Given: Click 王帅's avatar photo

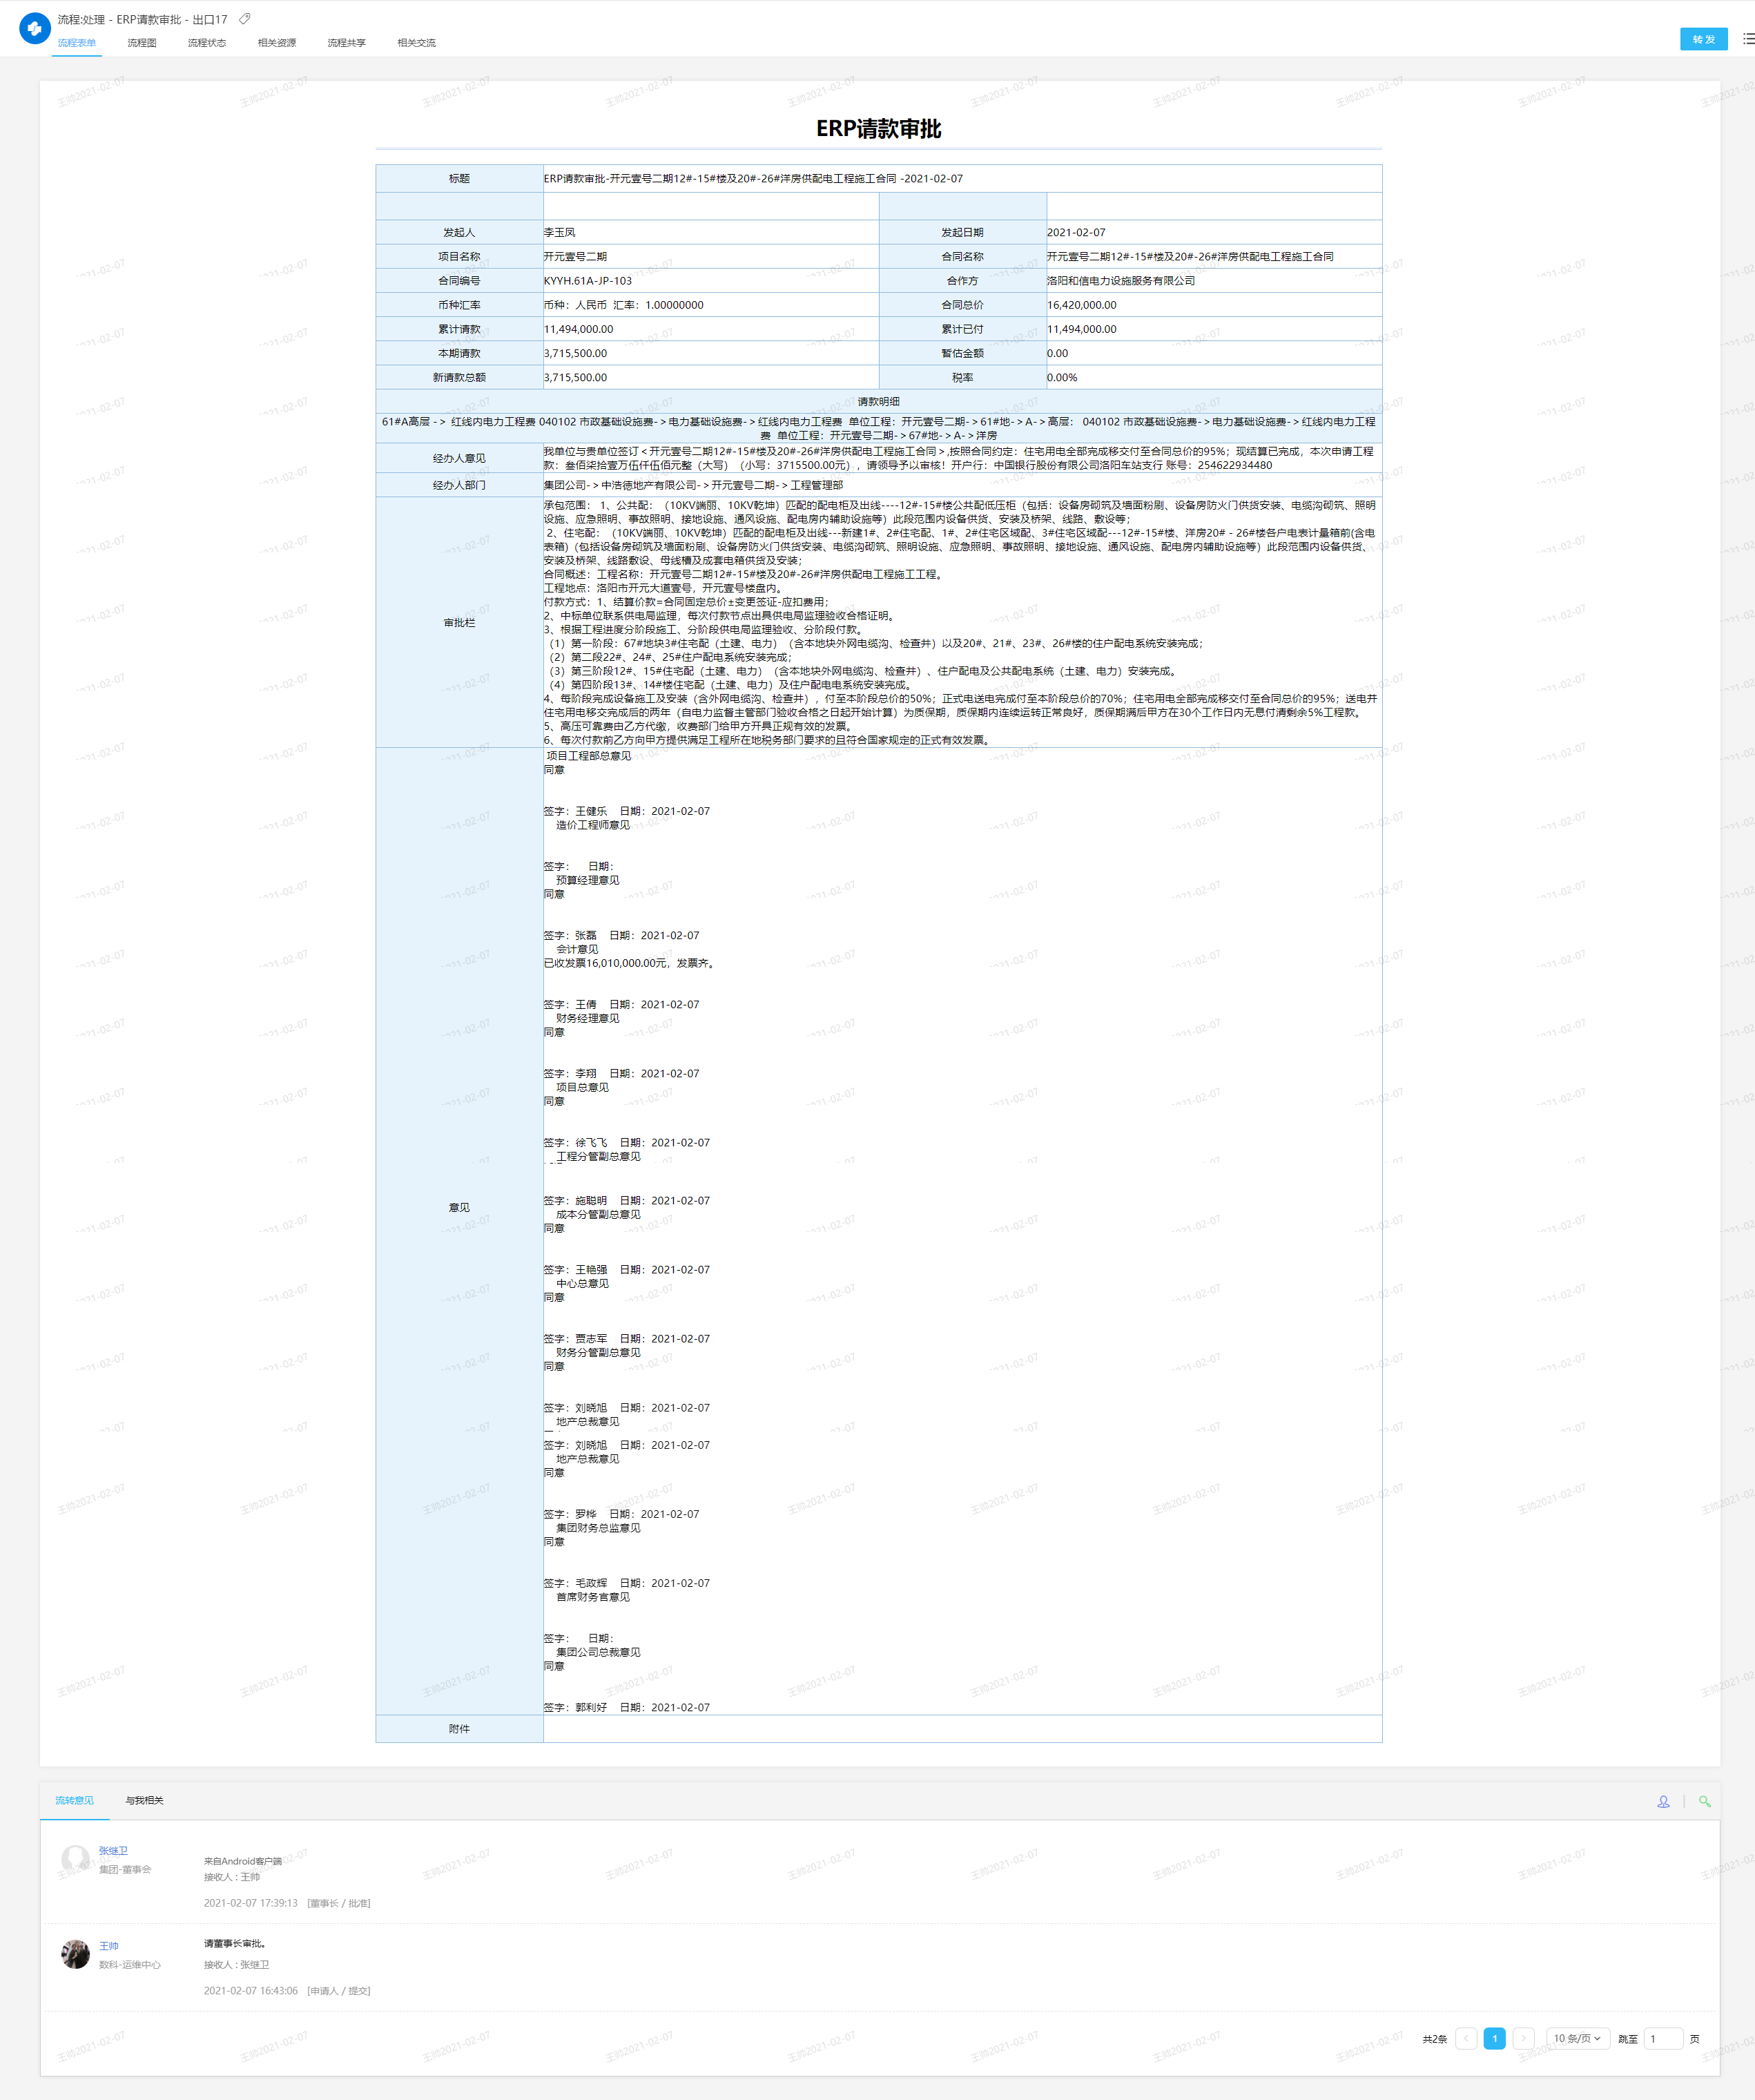Looking at the screenshot, I should (x=75, y=1954).
